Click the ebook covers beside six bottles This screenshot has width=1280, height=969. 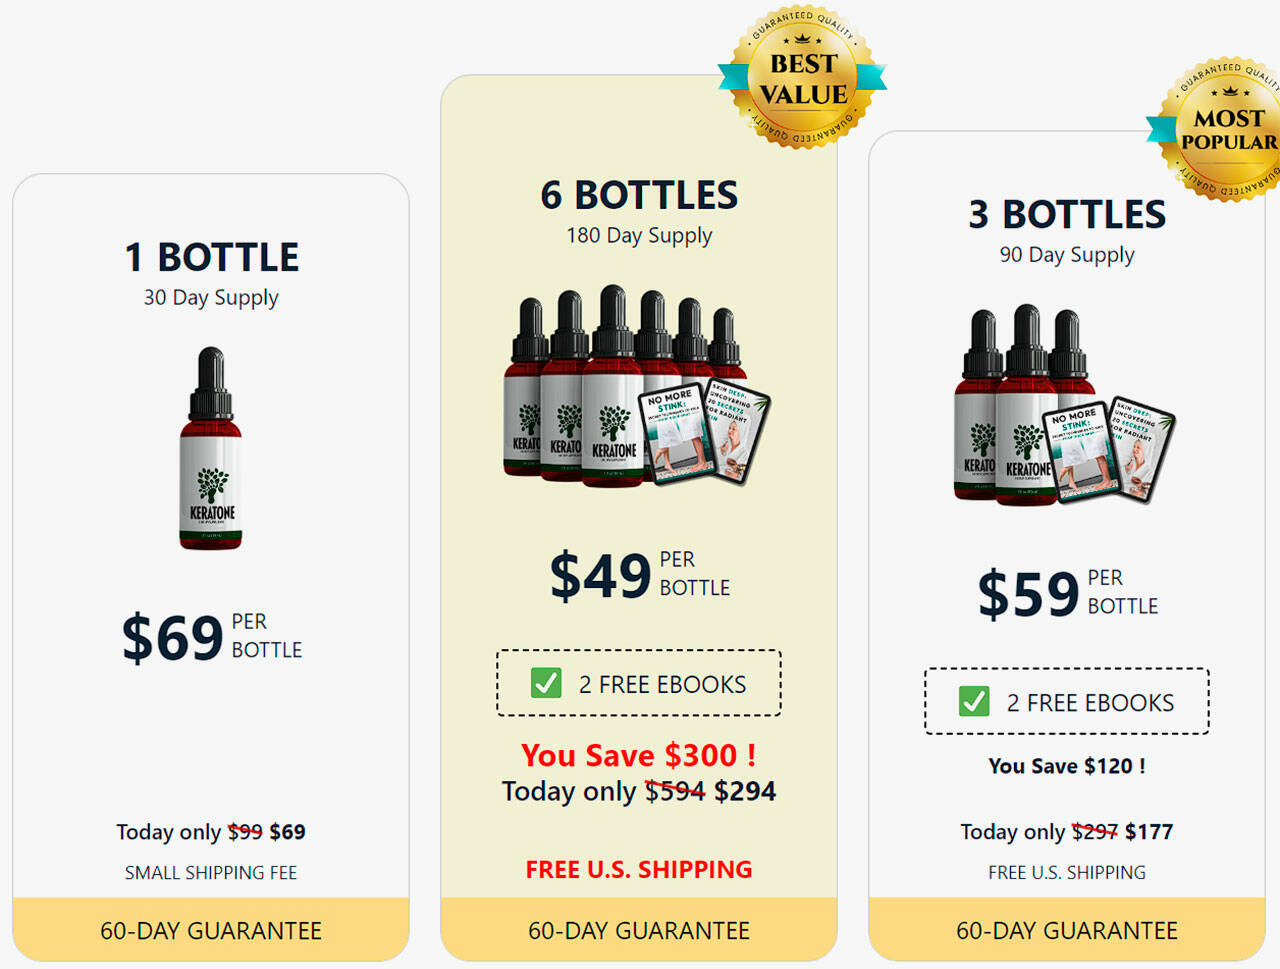705,432
